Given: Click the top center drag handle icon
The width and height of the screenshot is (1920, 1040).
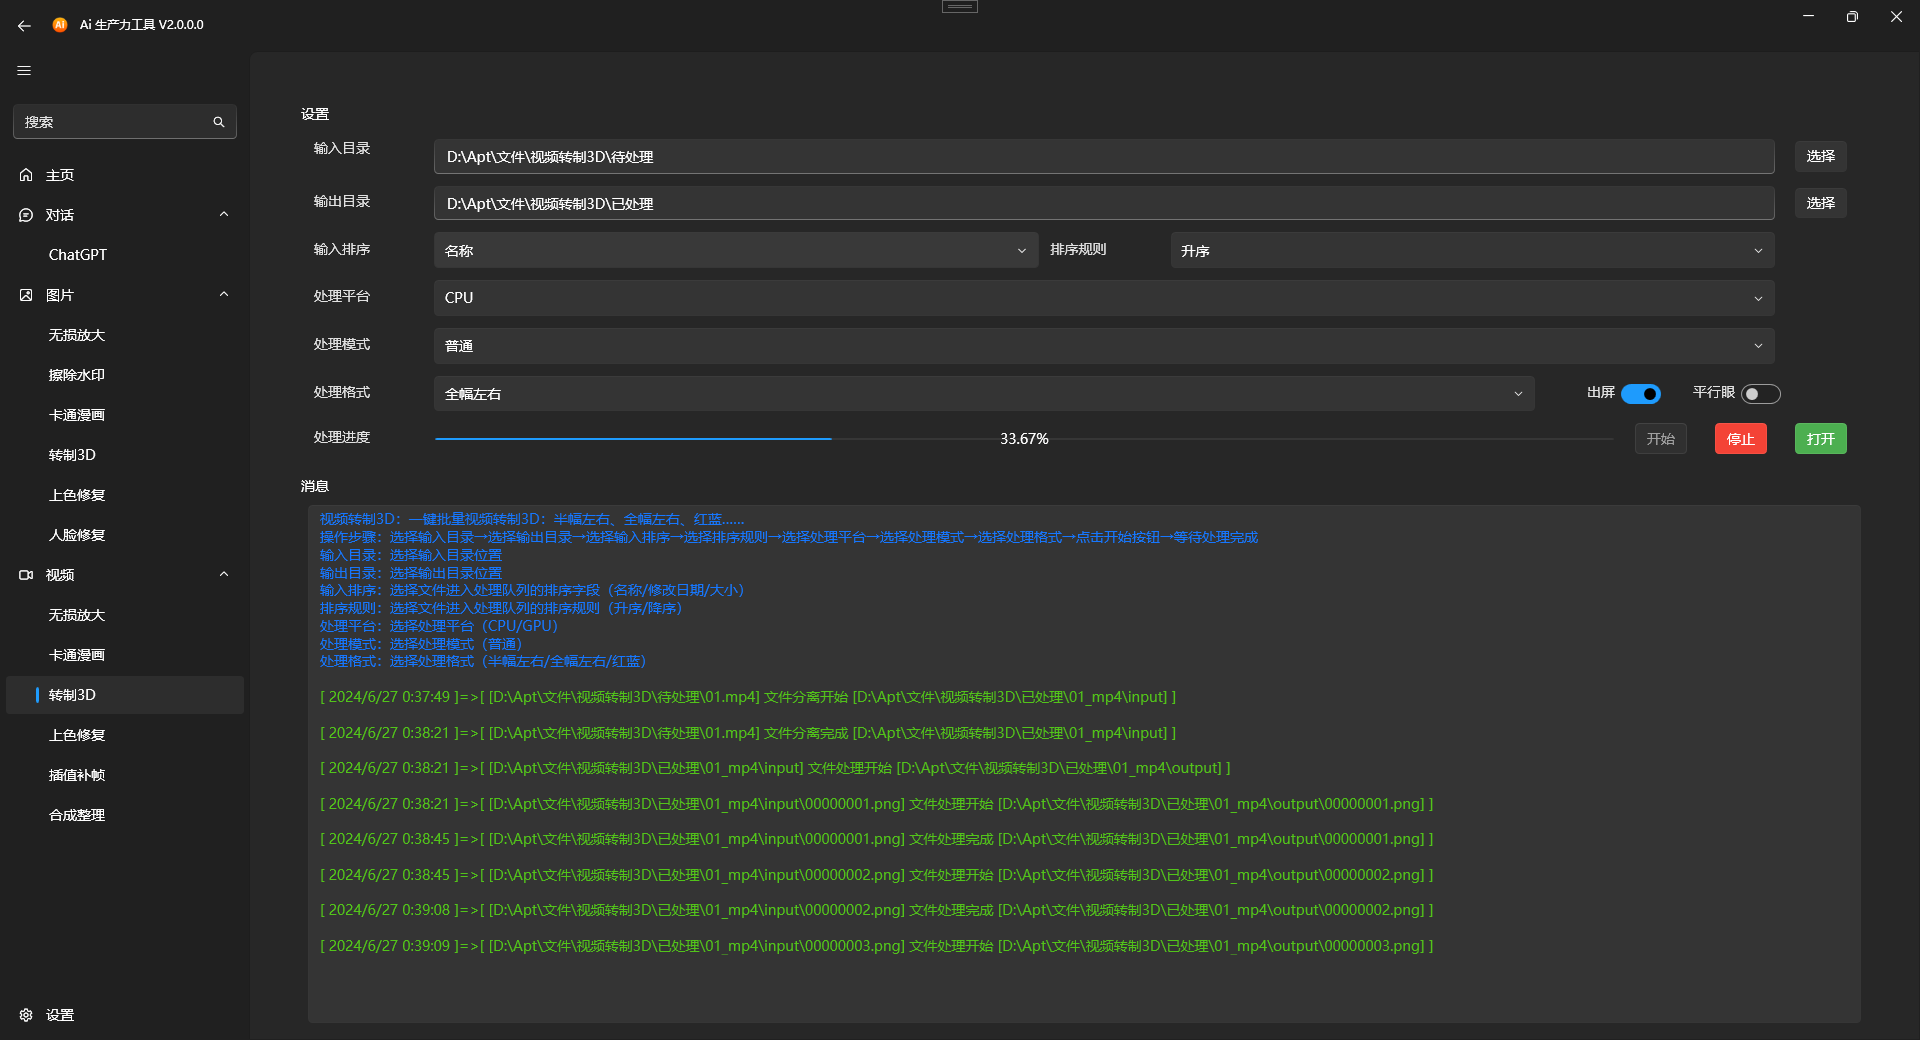Looking at the screenshot, I should (x=960, y=6).
